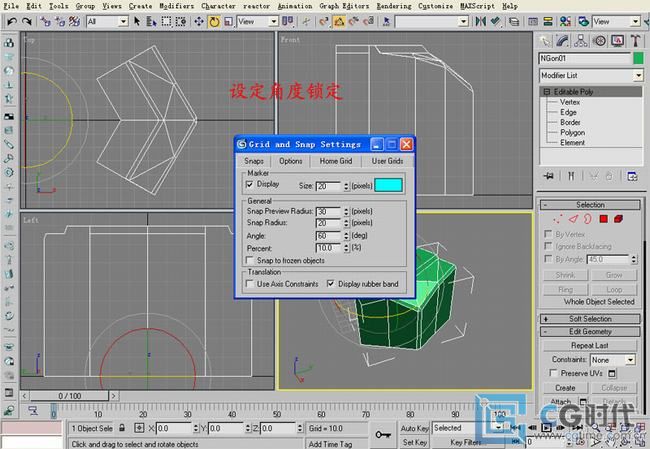Click the Undo arrow in main toolbar
Viewport: 650px width, 449px height.
pos(12,21)
